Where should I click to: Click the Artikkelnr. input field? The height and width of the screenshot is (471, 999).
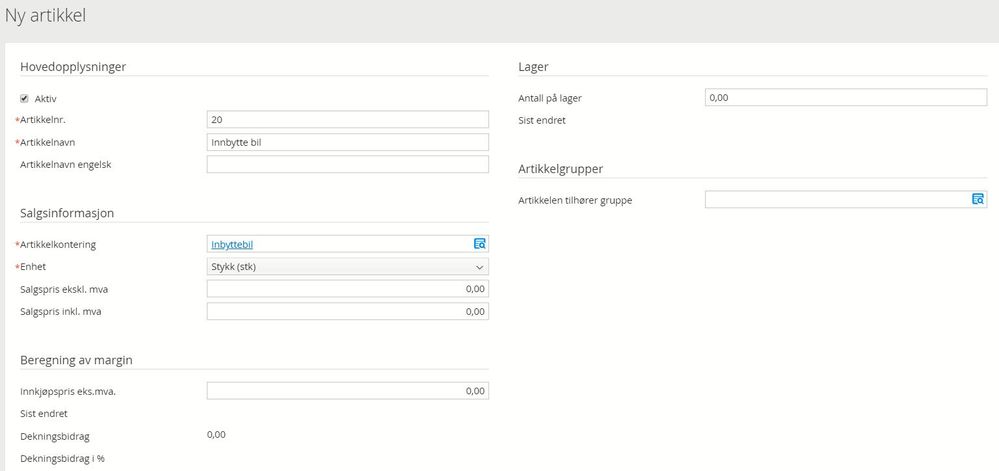pos(347,120)
